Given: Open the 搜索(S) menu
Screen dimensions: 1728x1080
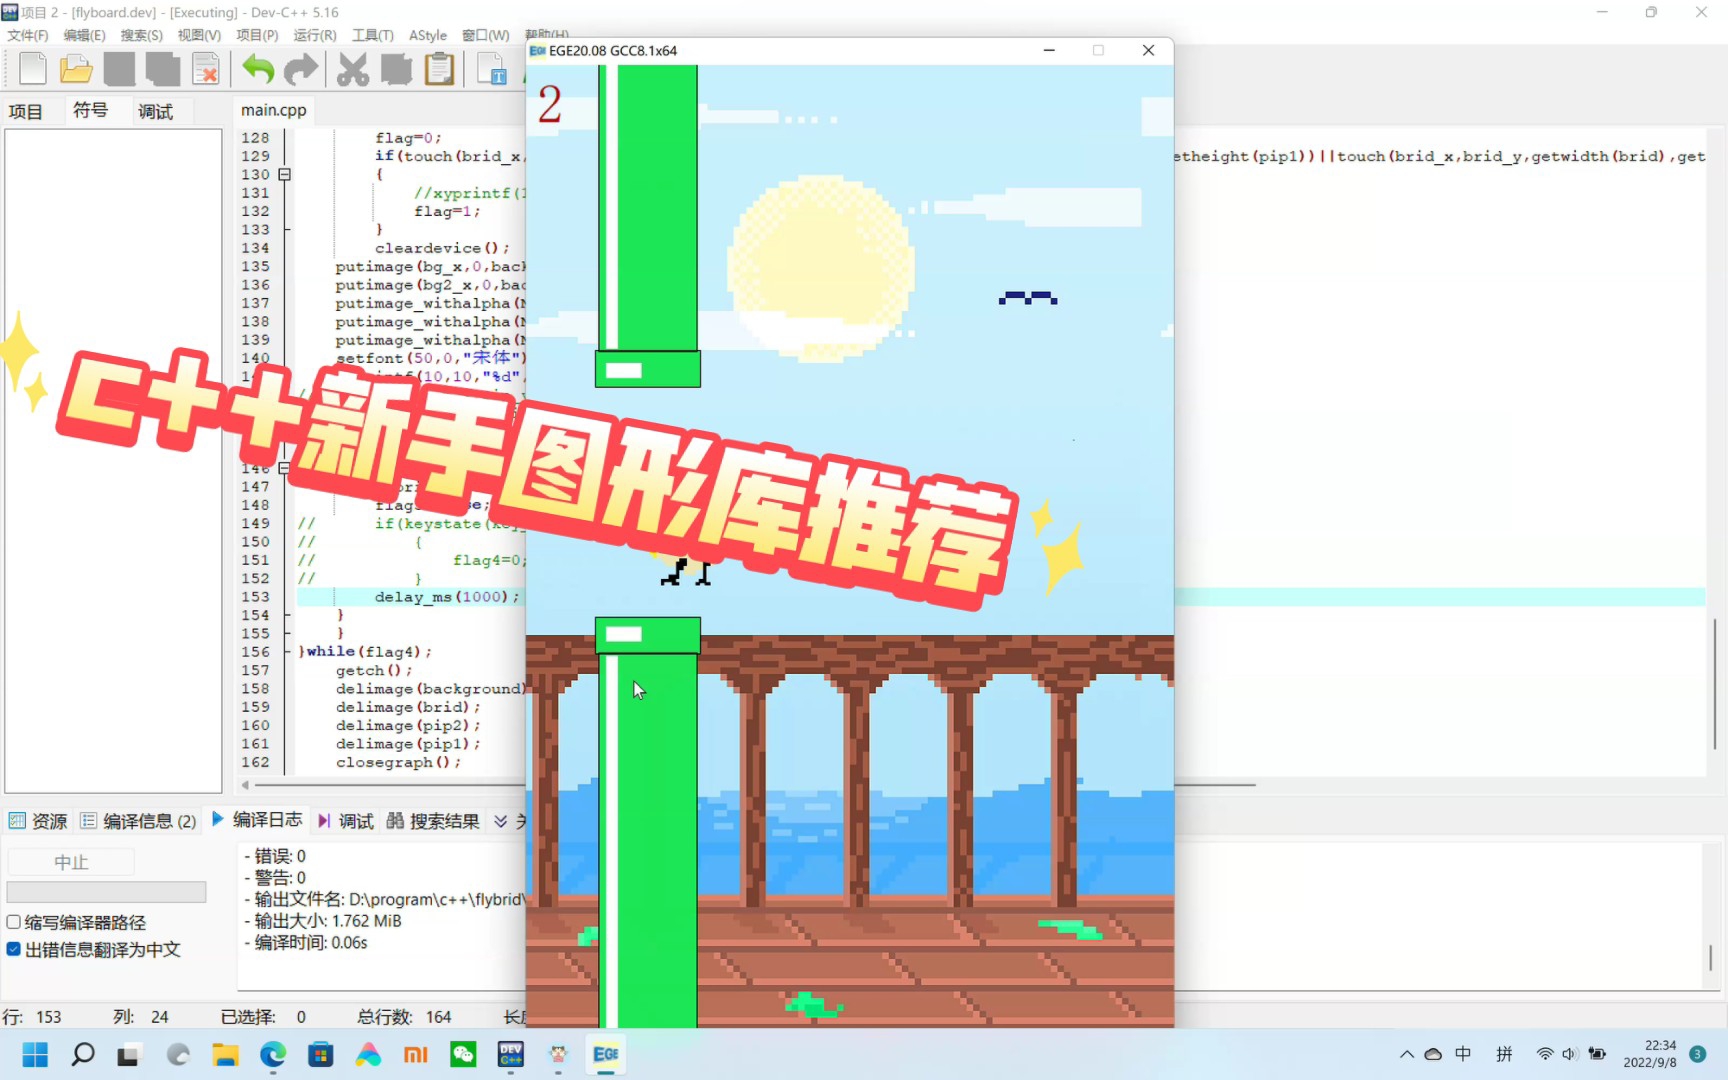Looking at the screenshot, I should 142,35.
